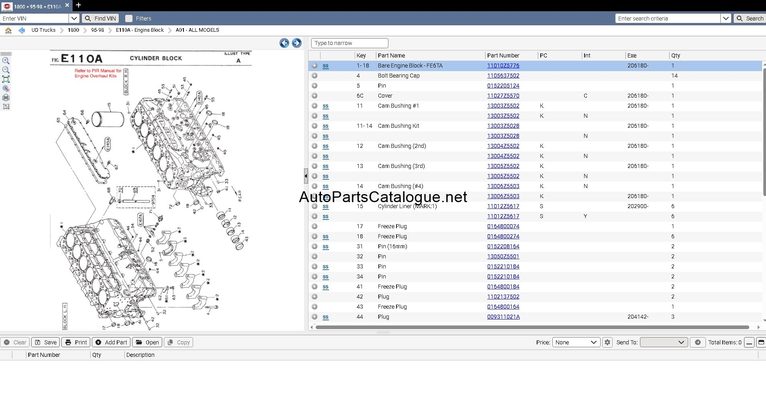Open the search criteria dropdown arrow

click(726, 19)
